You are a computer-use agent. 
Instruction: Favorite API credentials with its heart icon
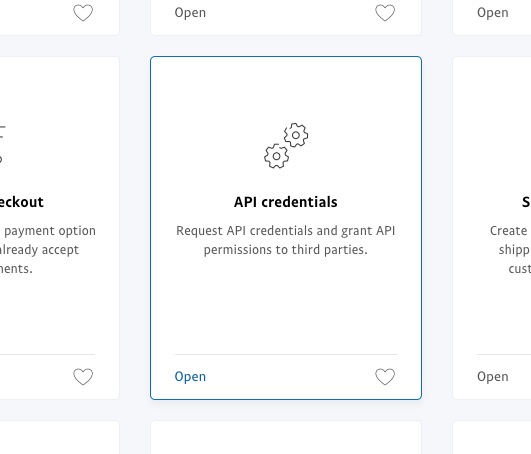click(385, 376)
